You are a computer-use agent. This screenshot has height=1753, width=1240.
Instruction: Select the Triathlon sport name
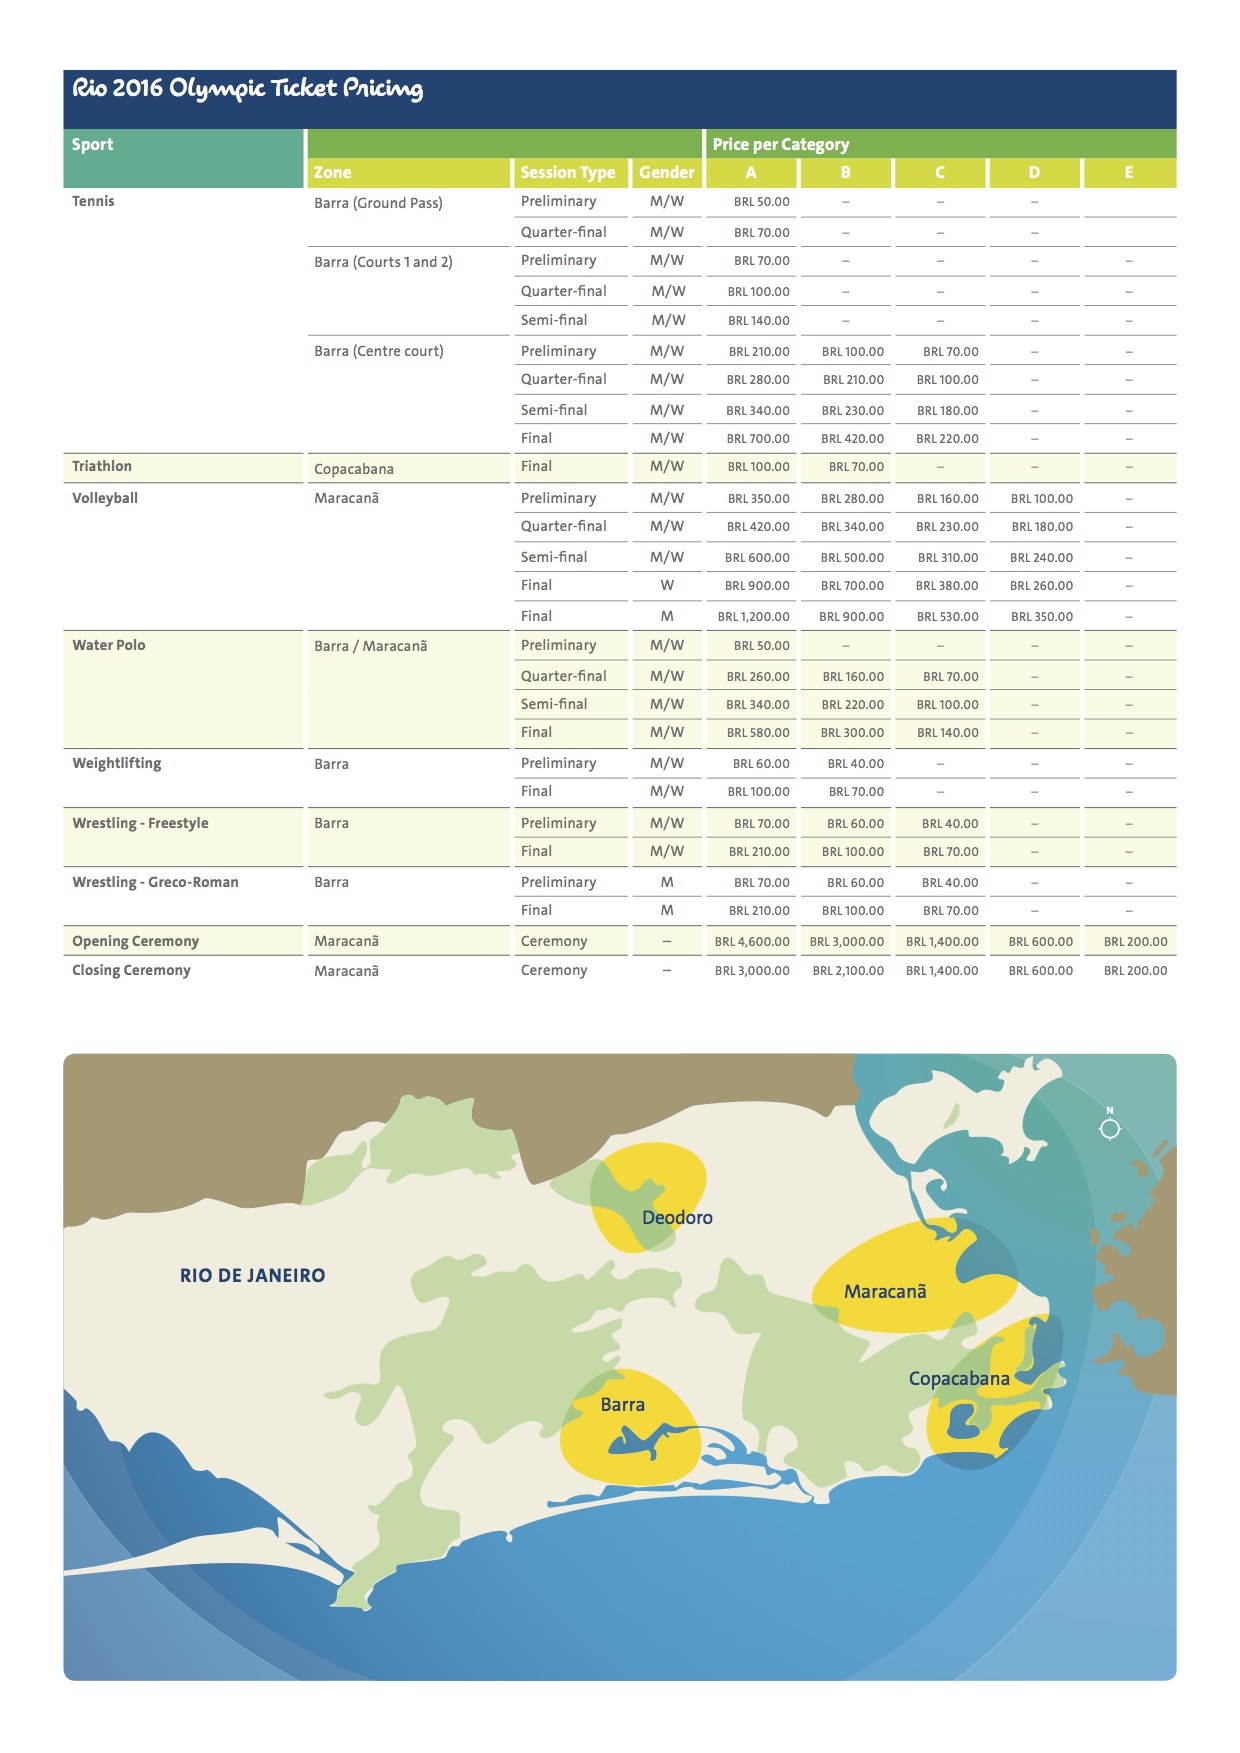(101, 466)
